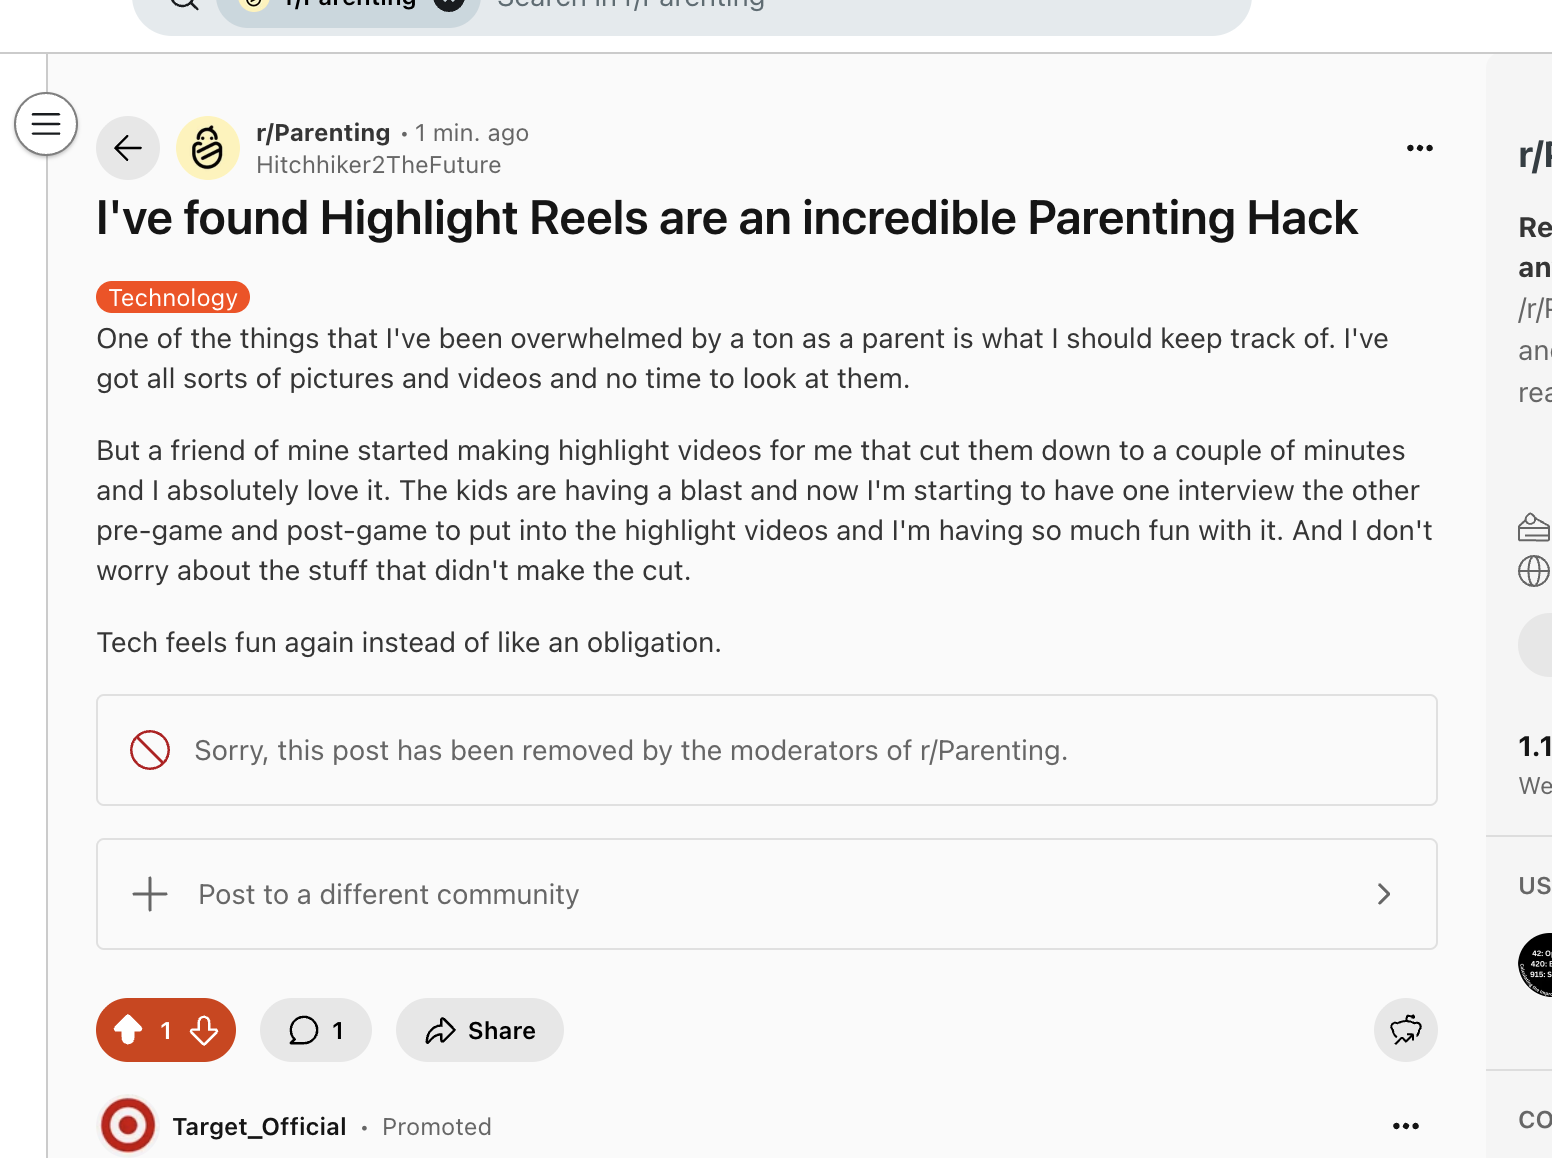Open the hamburger navigation menu
This screenshot has height=1158, width=1552.
(x=46, y=124)
